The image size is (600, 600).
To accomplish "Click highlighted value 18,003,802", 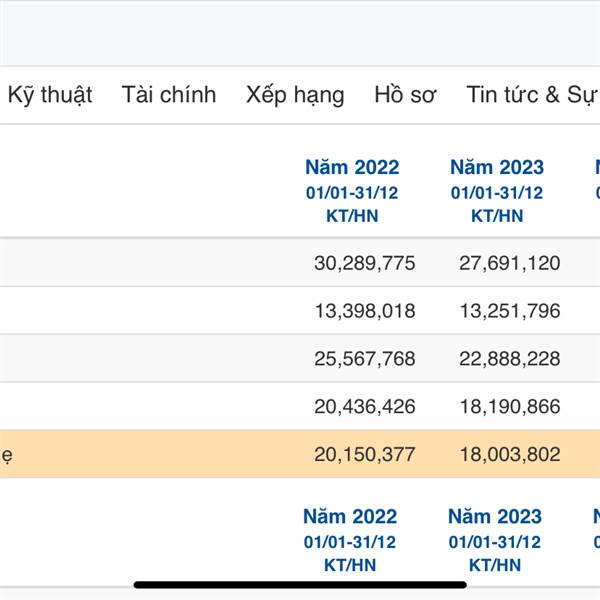I will 510,455.
